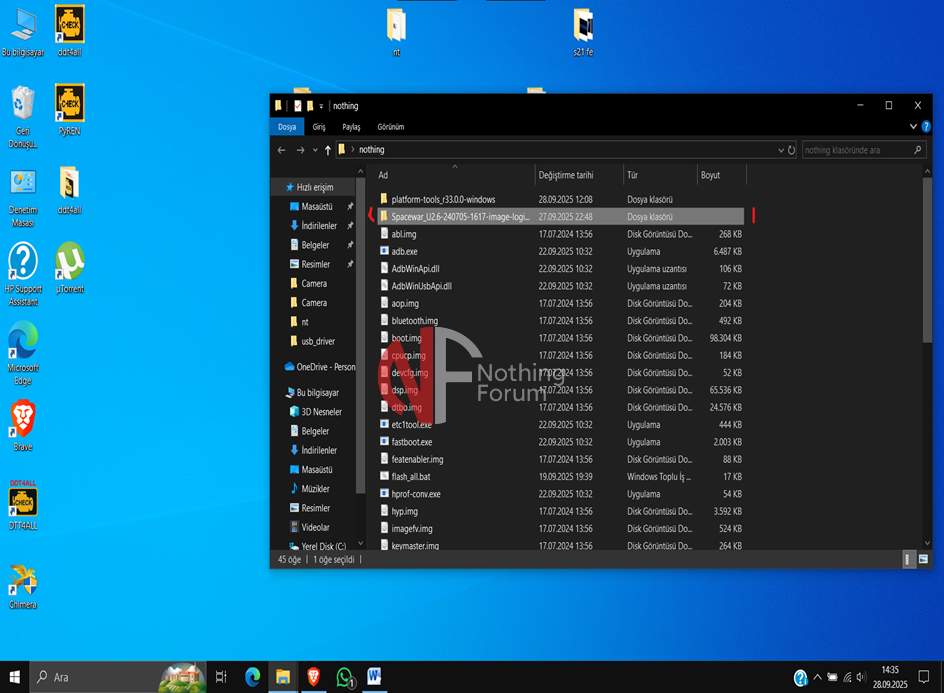This screenshot has height=693, width=944.
Task: Open the Dosya menu tab
Action: tap(287, 127)
